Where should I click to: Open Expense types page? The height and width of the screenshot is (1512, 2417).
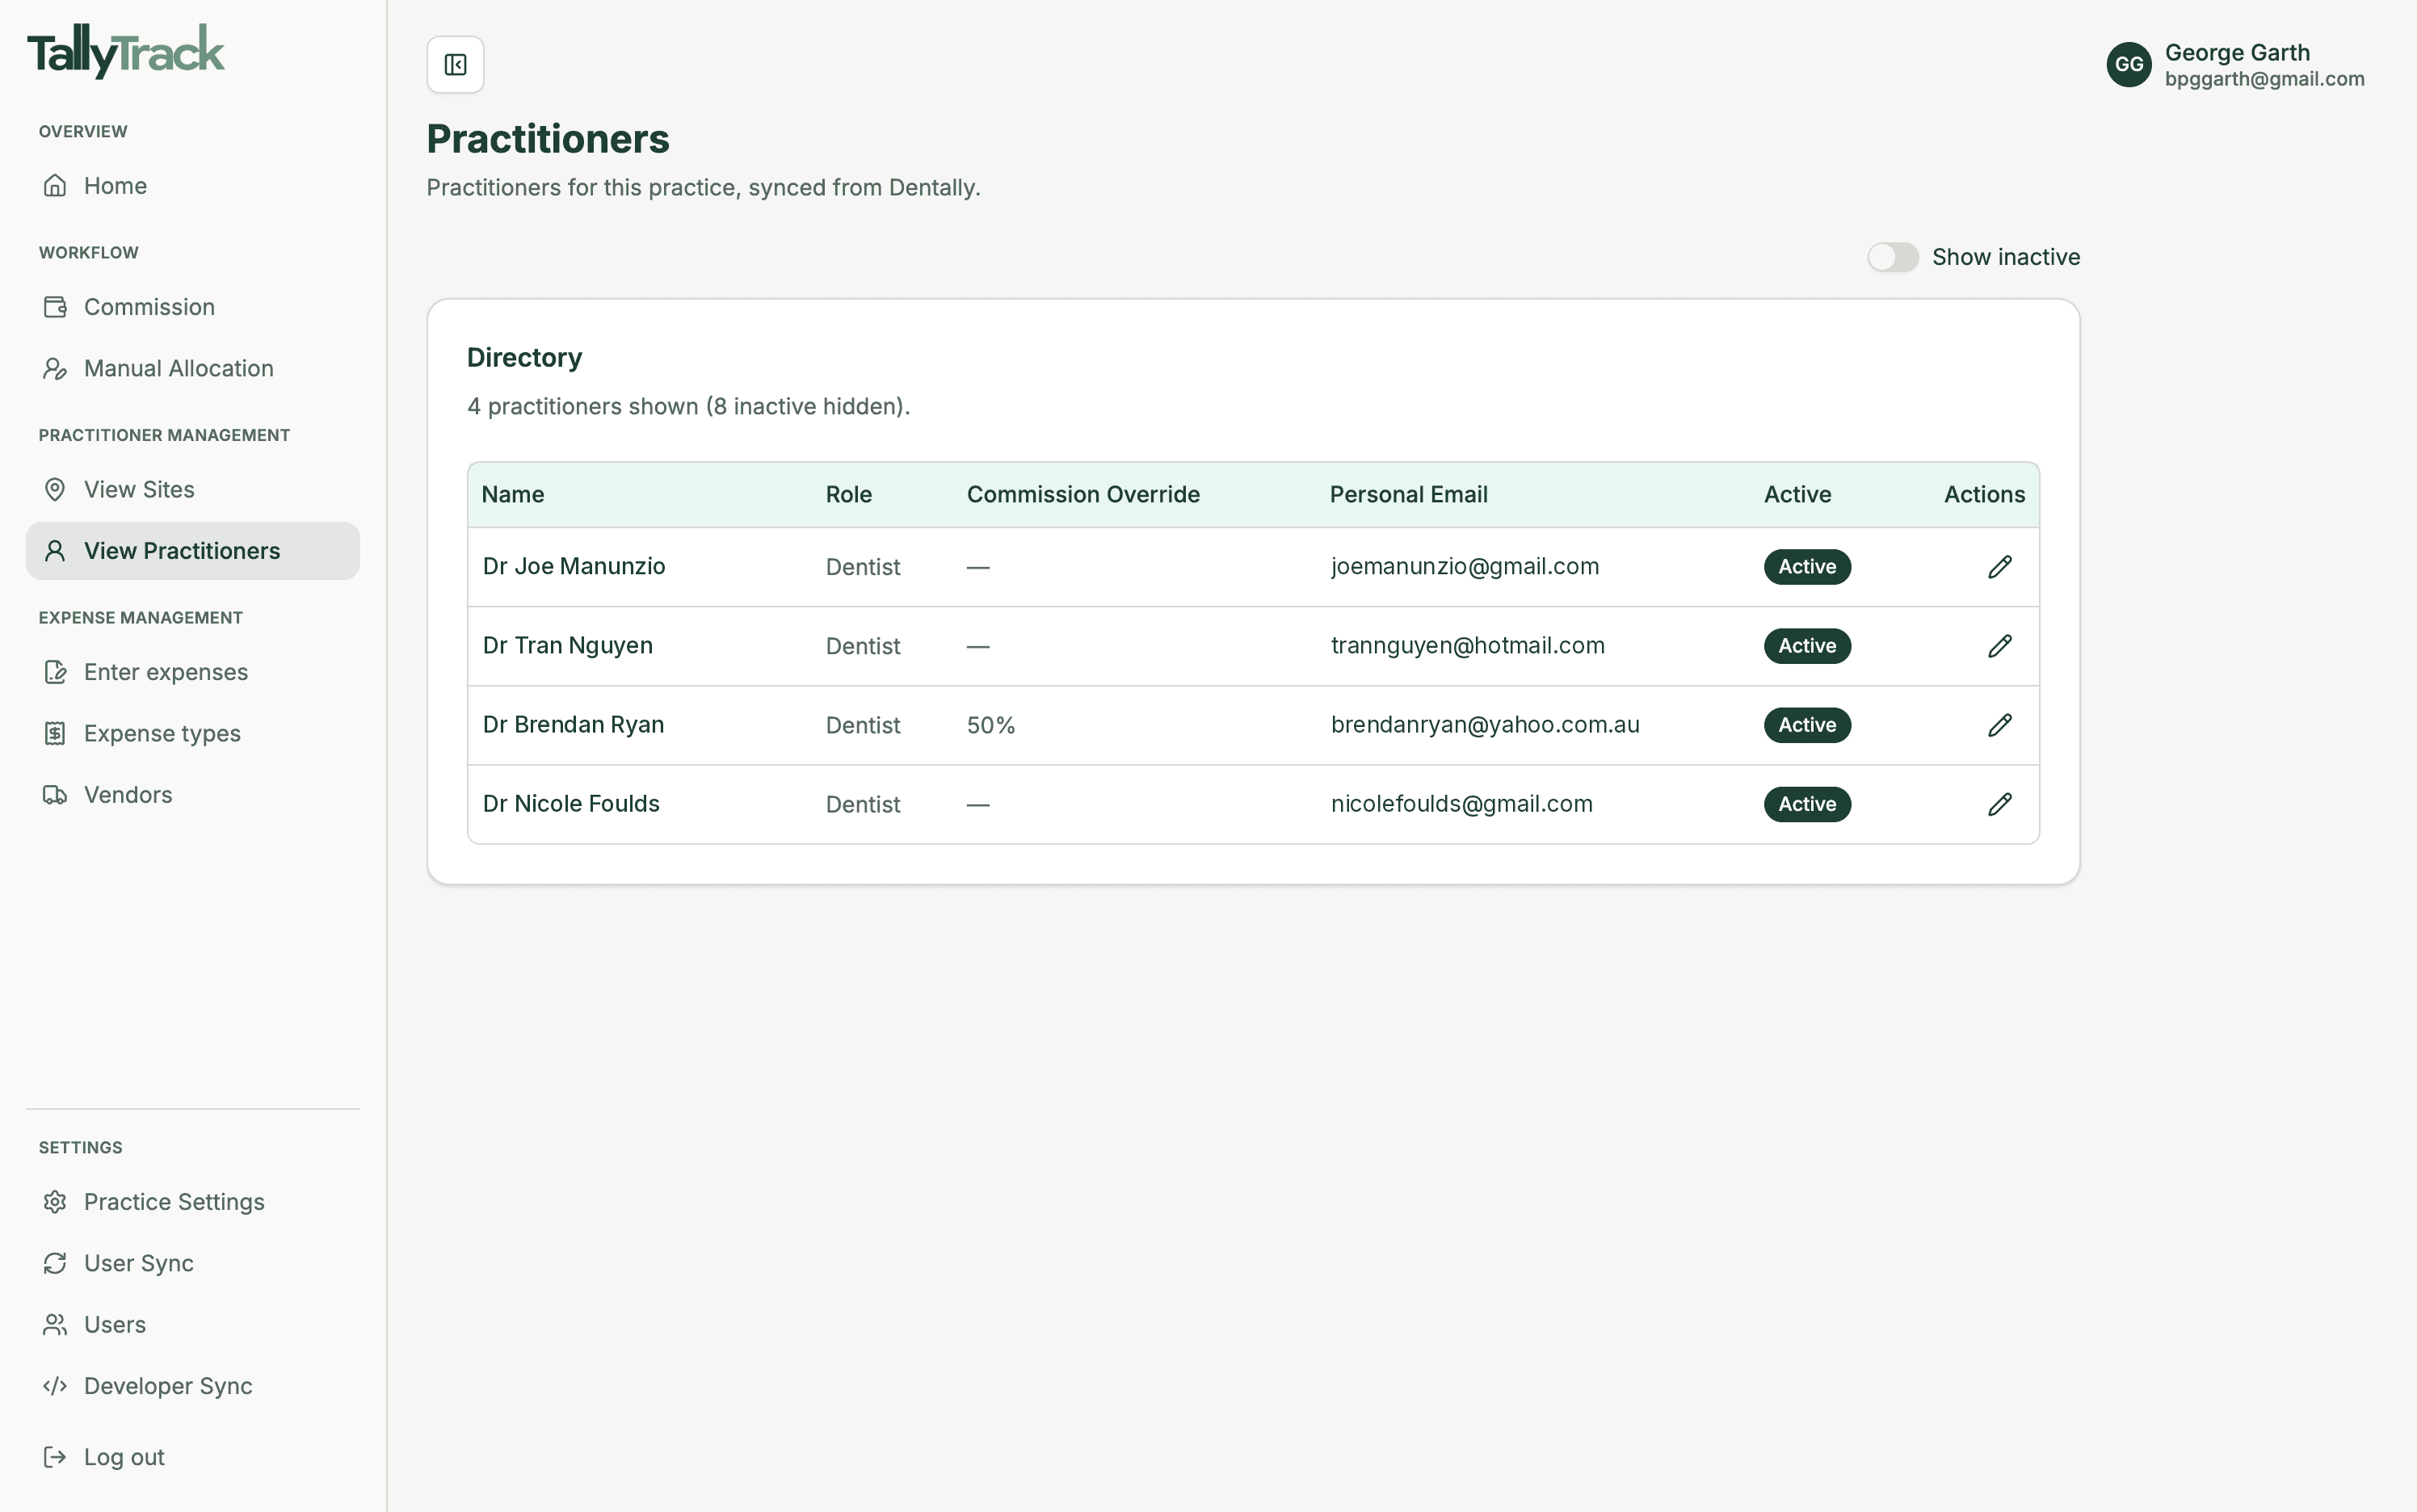click(x=193, y=734)
